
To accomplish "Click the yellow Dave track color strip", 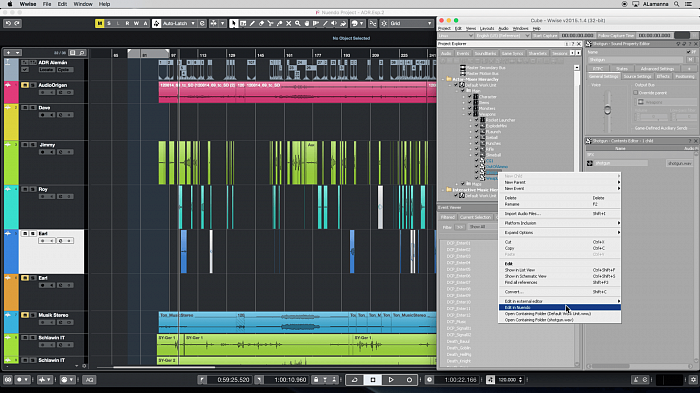I will [11, 121].
